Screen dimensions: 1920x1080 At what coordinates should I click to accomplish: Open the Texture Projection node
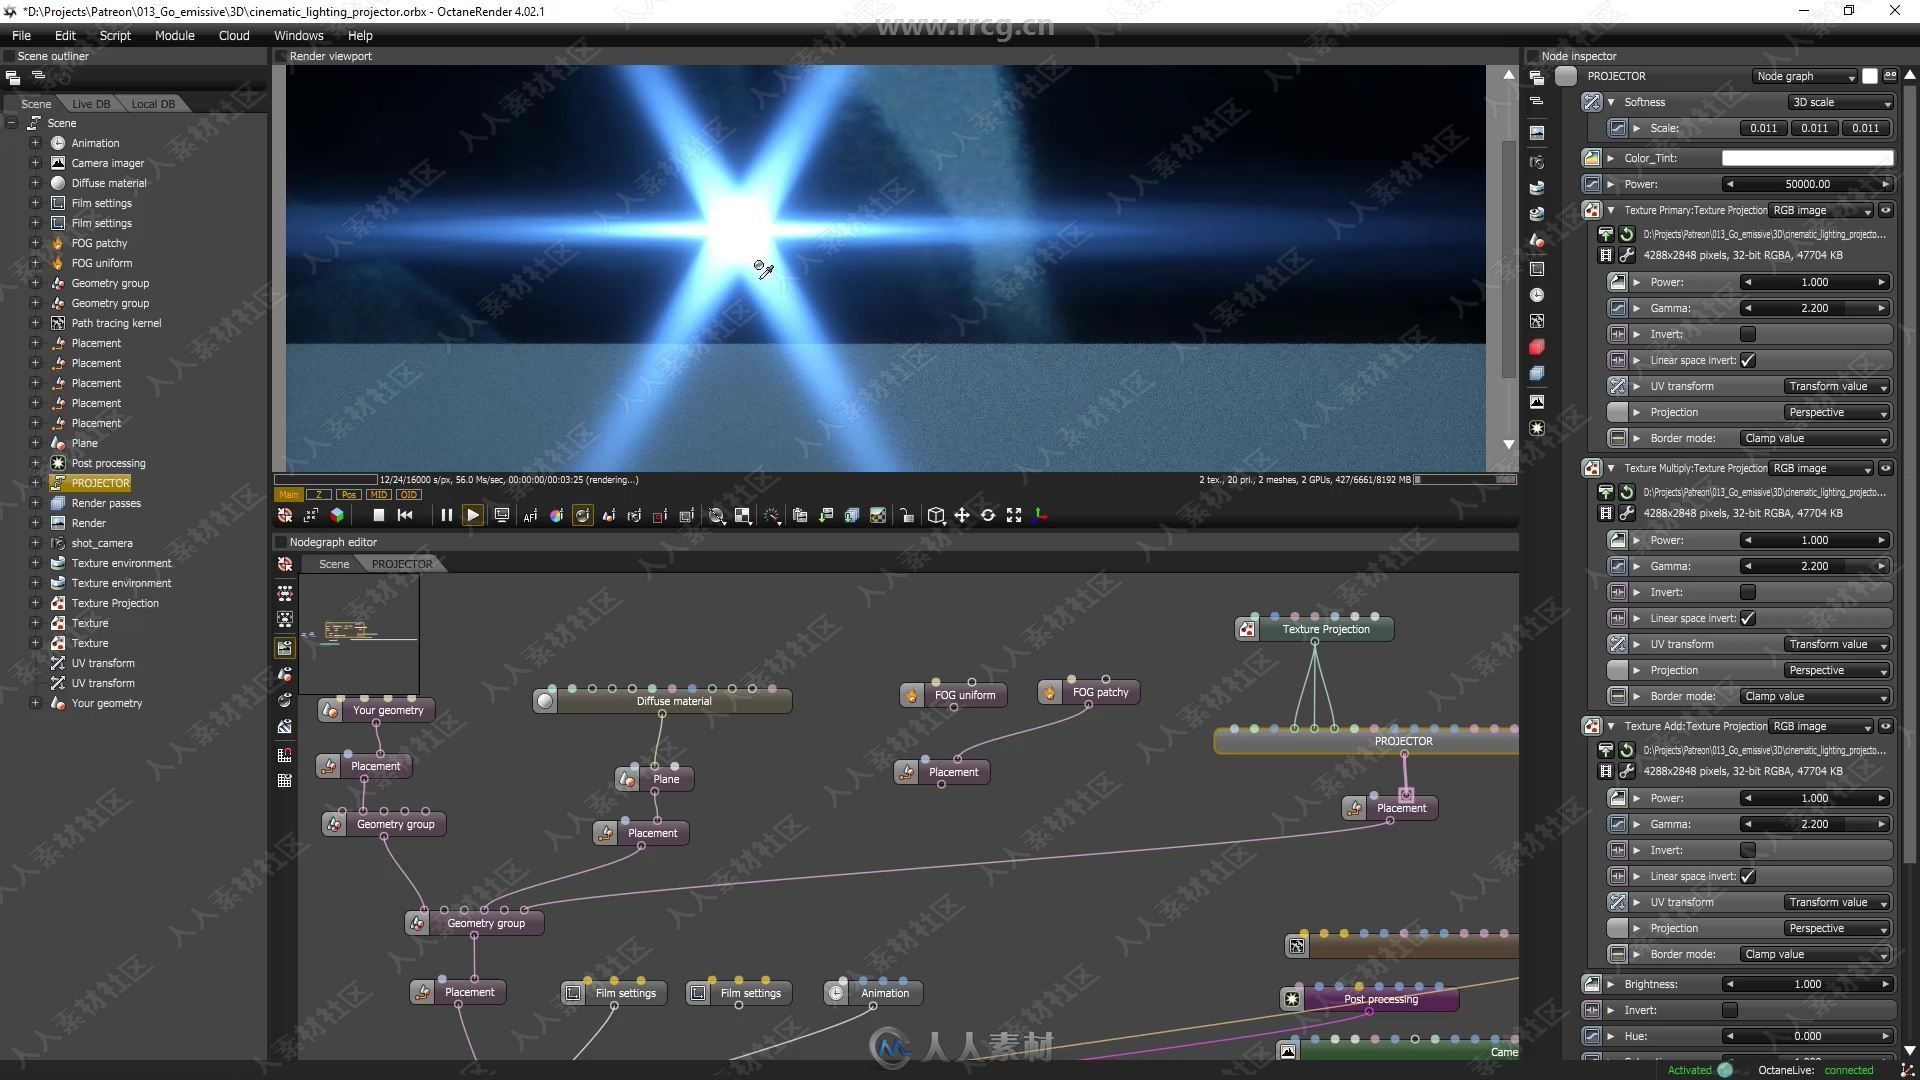[1325, 629]
